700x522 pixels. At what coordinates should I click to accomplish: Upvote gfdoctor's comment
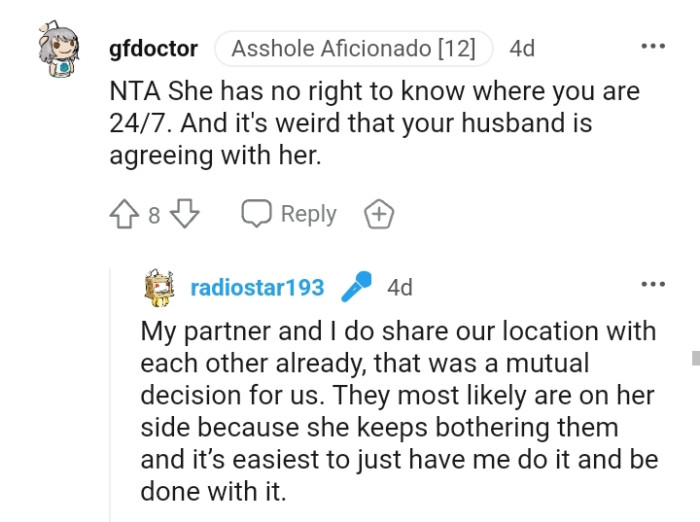coord(124,214)
